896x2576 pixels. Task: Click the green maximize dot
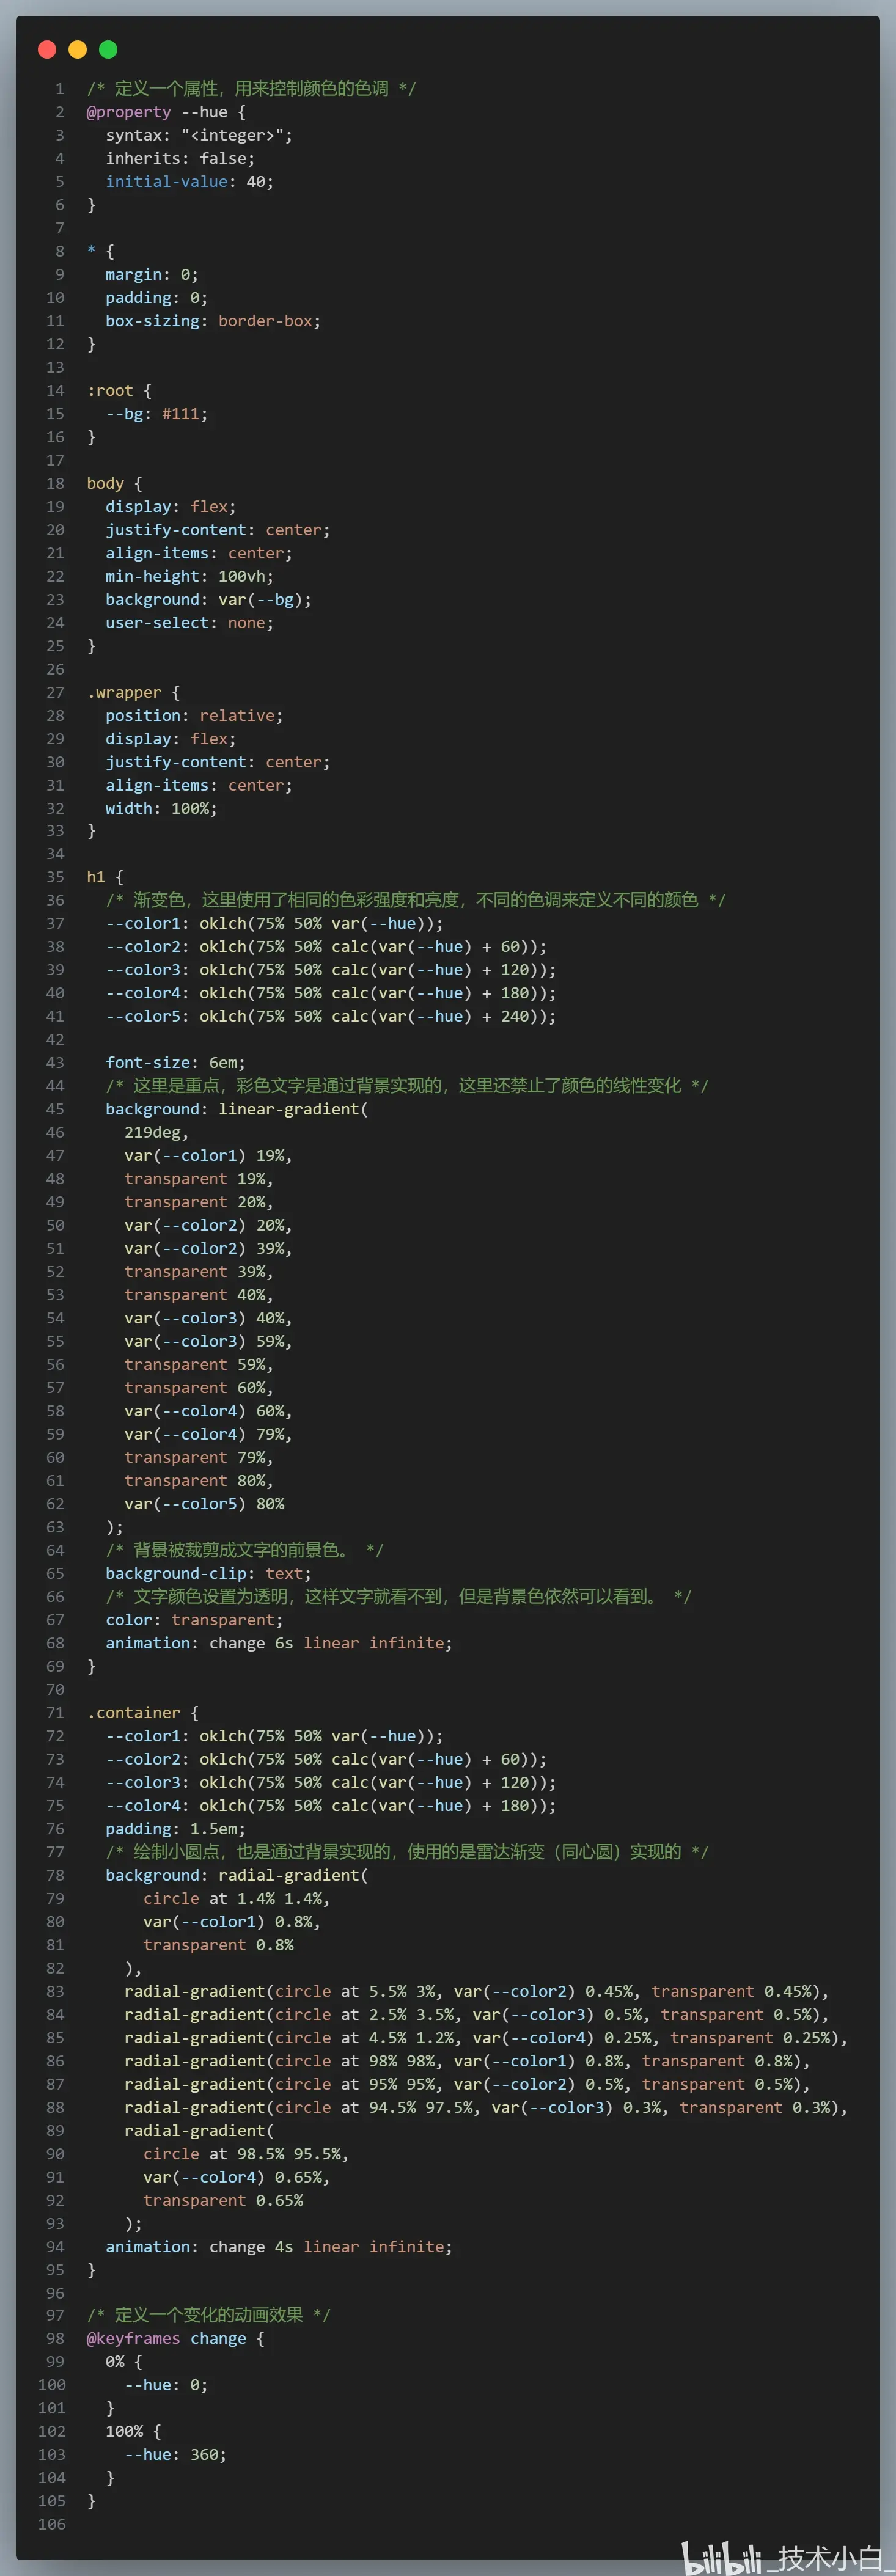point(108,49)
